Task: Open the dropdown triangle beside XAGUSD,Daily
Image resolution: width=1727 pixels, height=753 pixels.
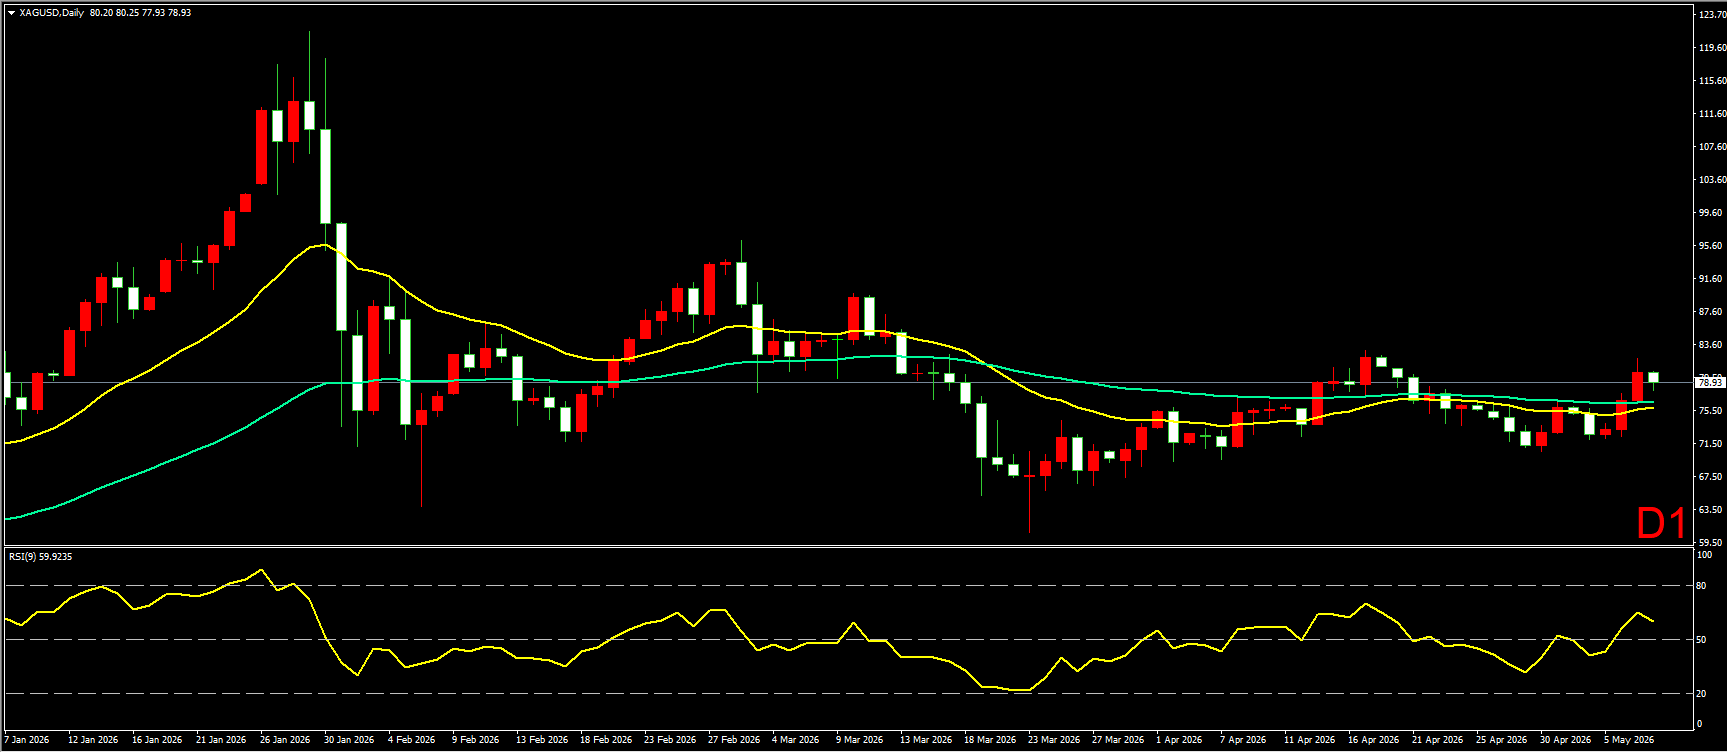Action: 11,13
